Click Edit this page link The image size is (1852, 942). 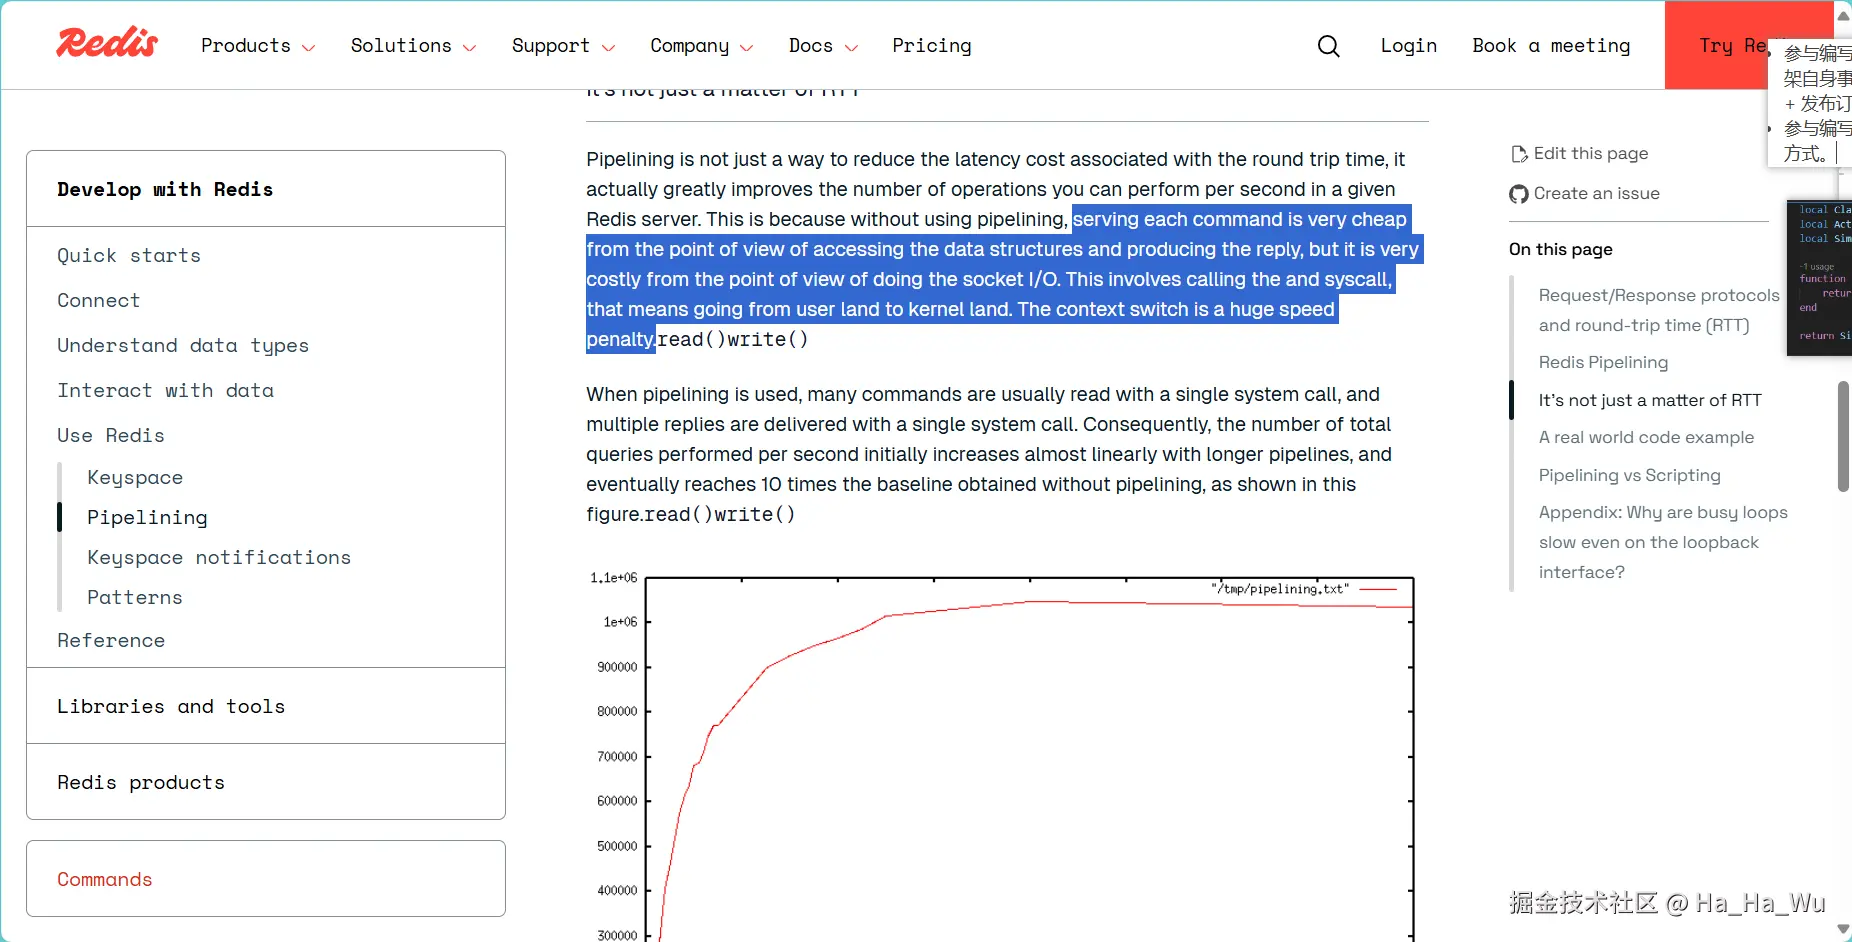[x=1590, y=154]
